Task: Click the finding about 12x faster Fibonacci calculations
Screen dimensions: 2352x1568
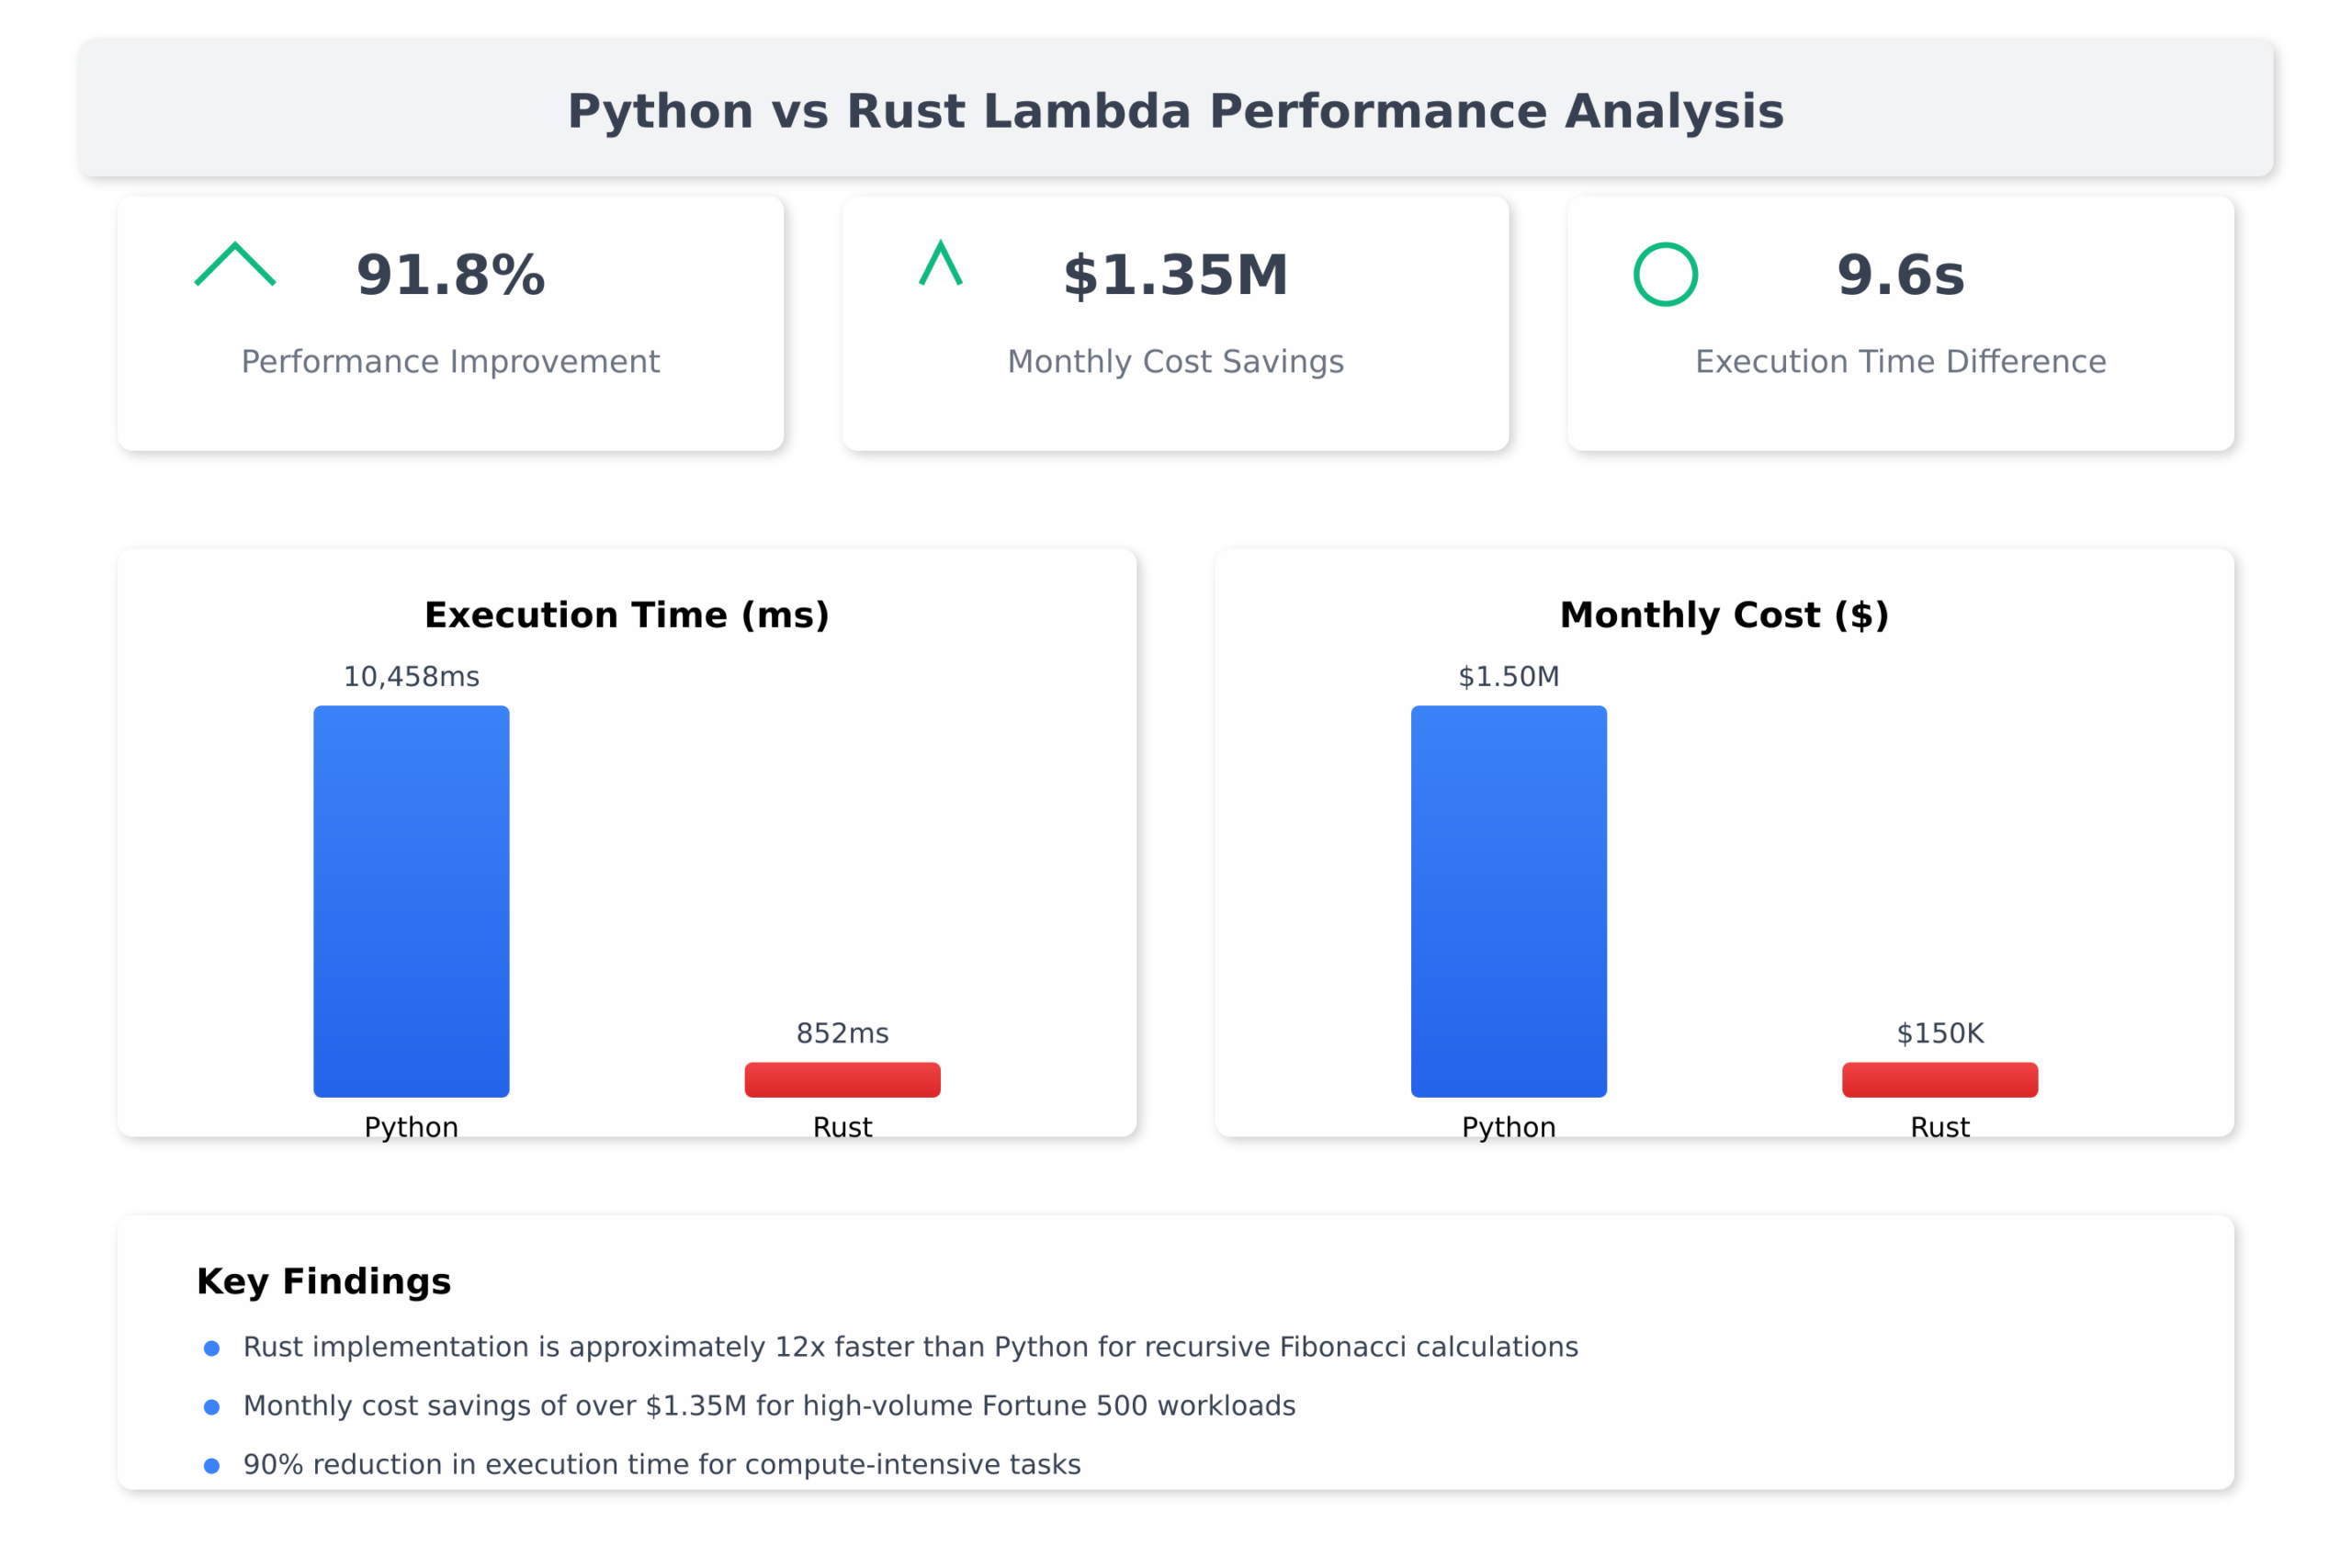Action: pos(911,1348)
